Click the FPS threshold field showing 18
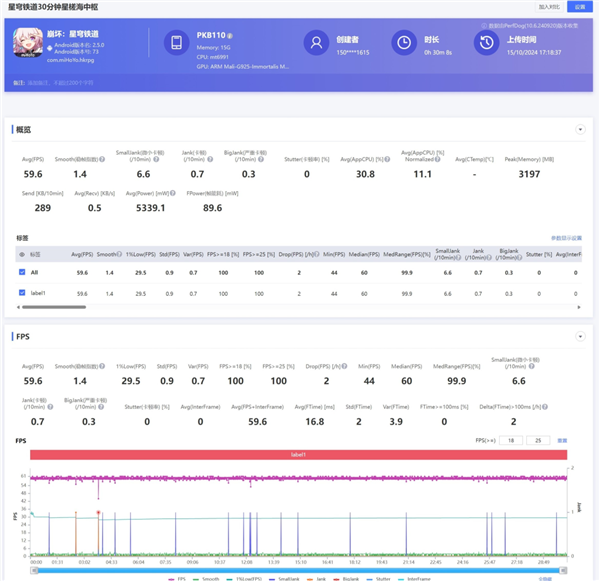600x581 pixels. click(511, 440)
